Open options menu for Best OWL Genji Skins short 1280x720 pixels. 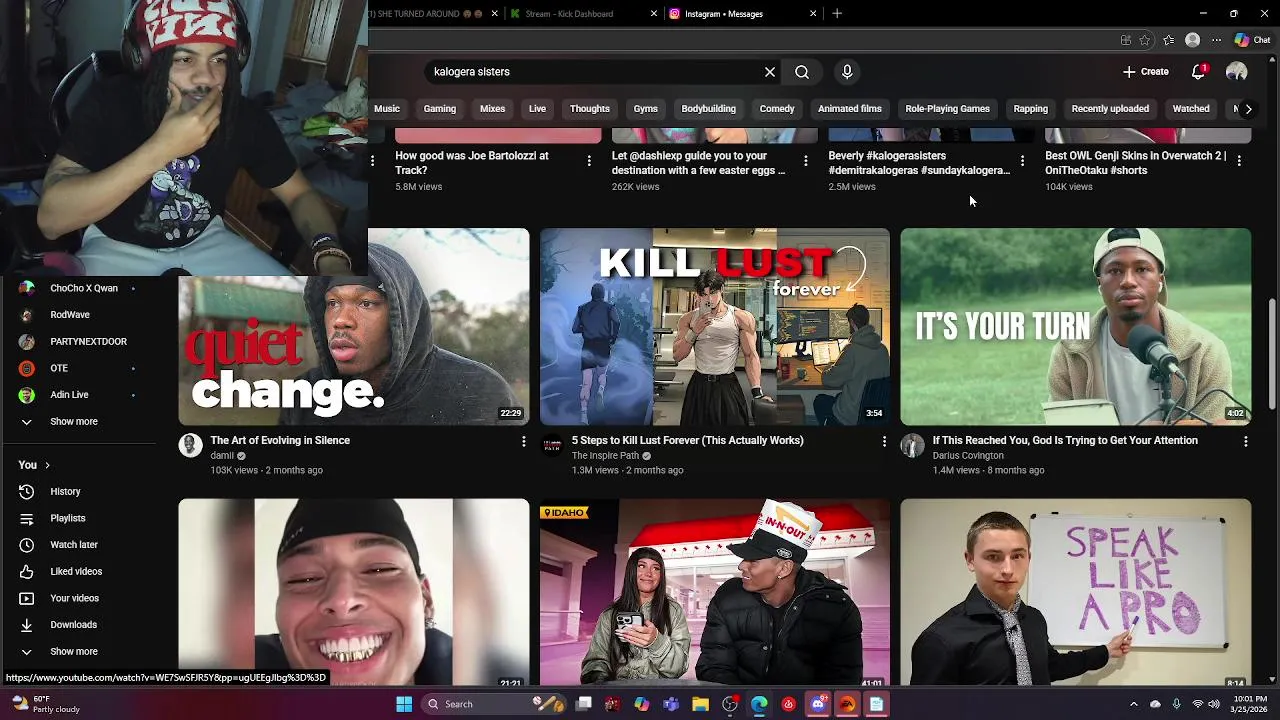coord(1239,160)
